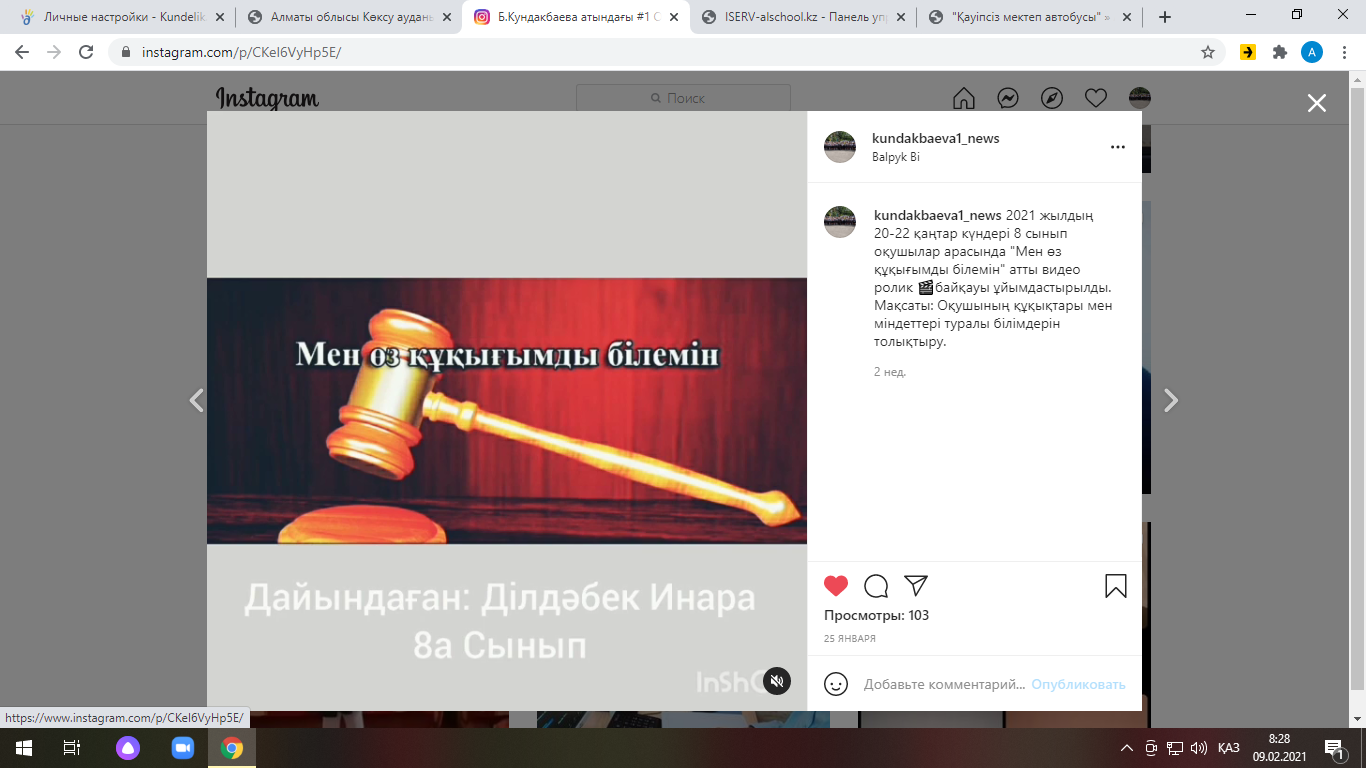
Task: Close the Instagram browser tab
Action: (673, 17)
